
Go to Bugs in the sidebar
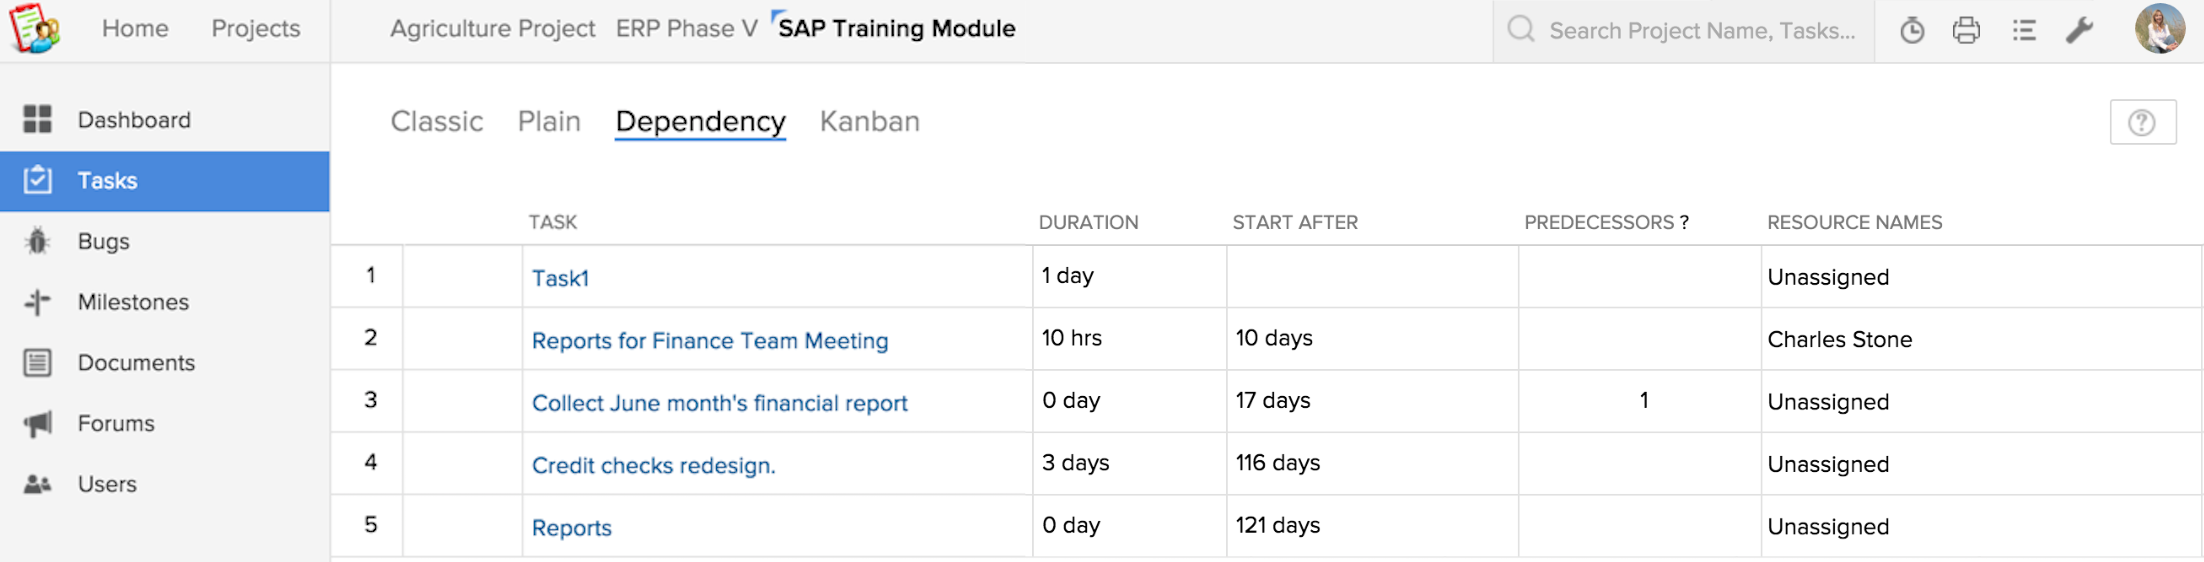104,242
